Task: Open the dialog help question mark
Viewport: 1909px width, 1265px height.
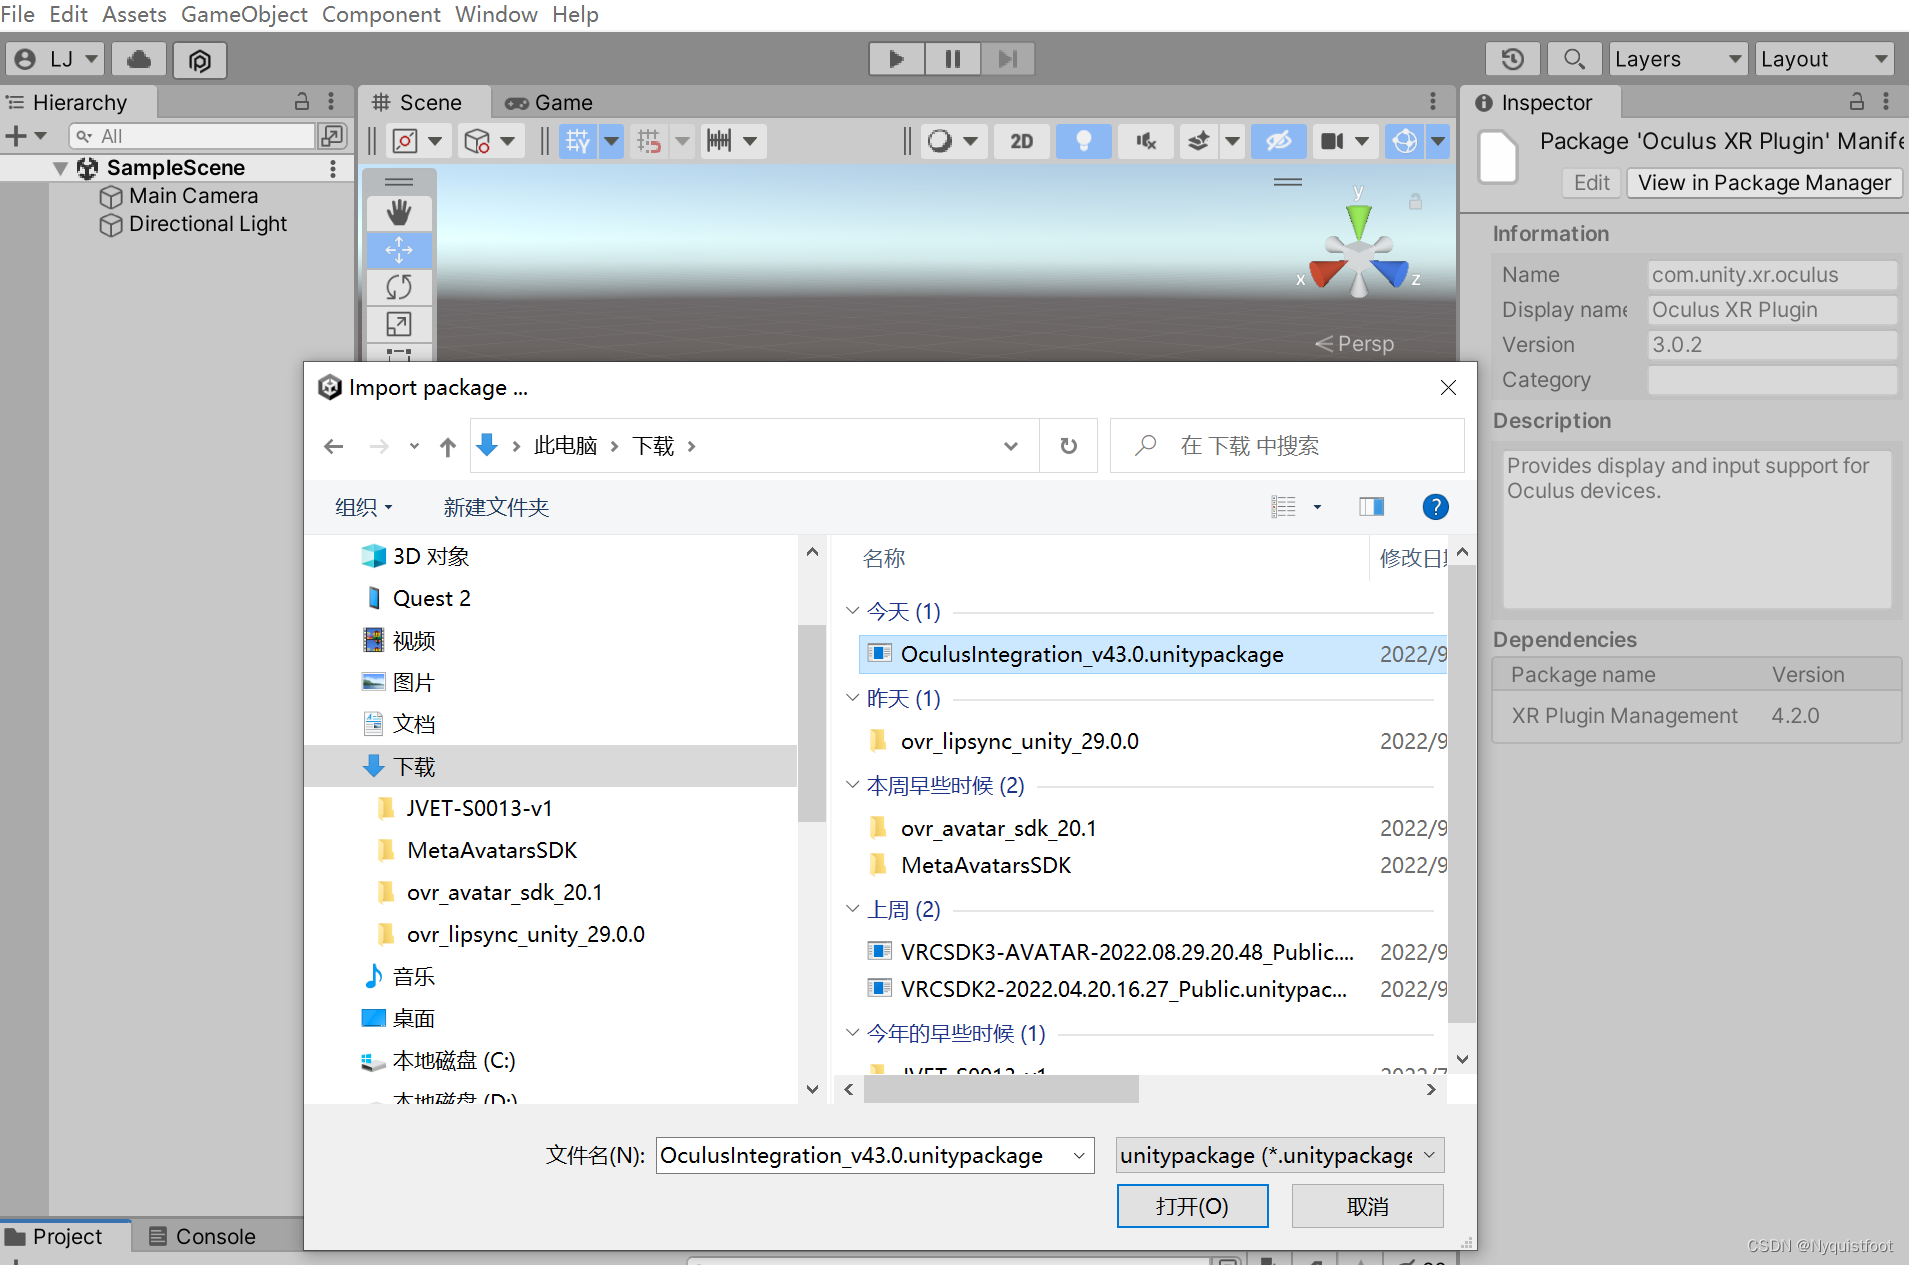Action: [x=1435, y=507]
